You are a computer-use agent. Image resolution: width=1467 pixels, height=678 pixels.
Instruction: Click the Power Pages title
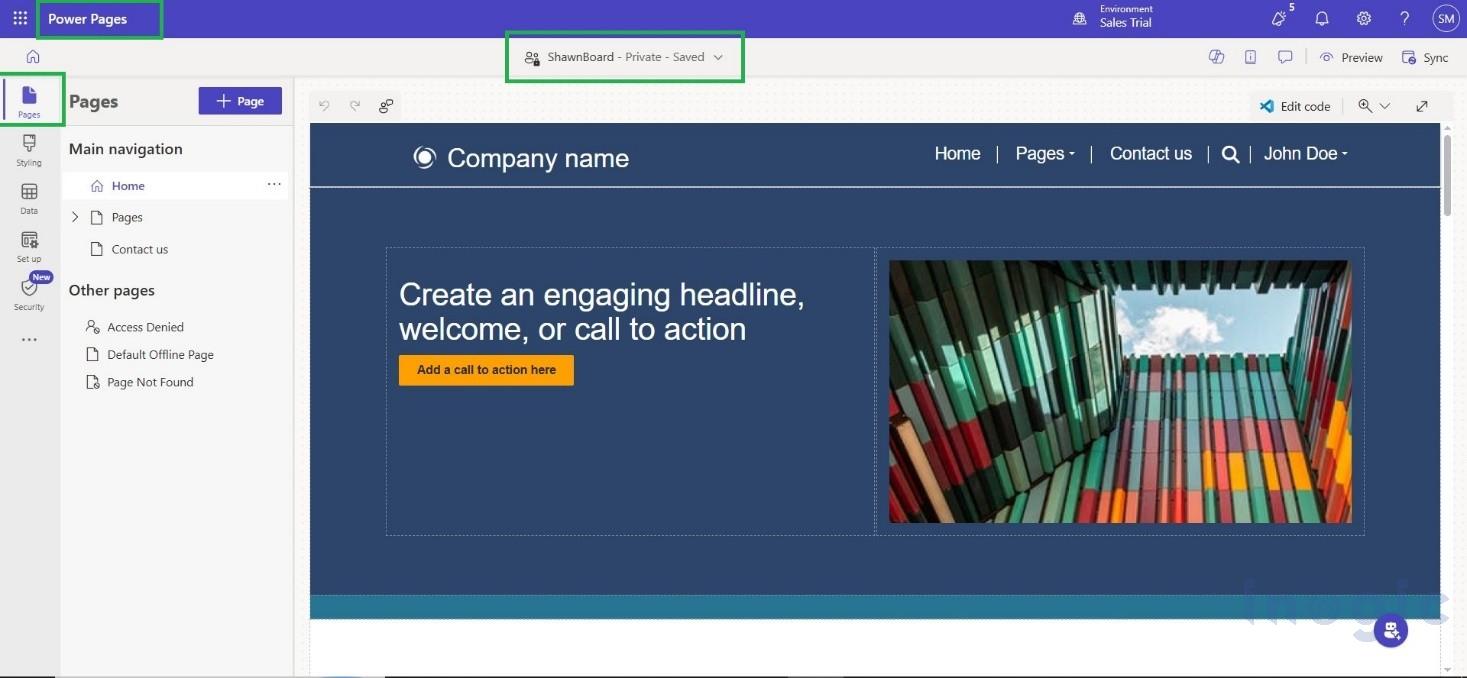coord(88,19)
